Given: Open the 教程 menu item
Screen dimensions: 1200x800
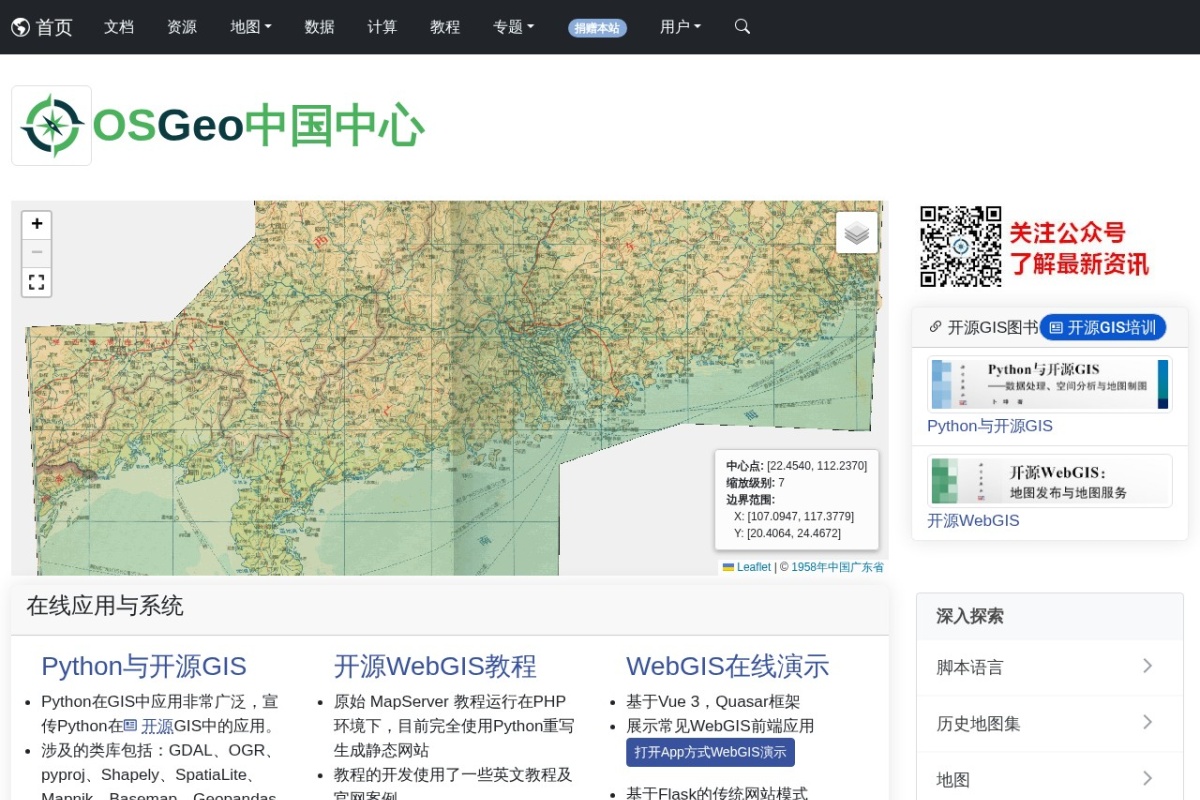Looking at the screenshot, I should [x=445, y=27].
